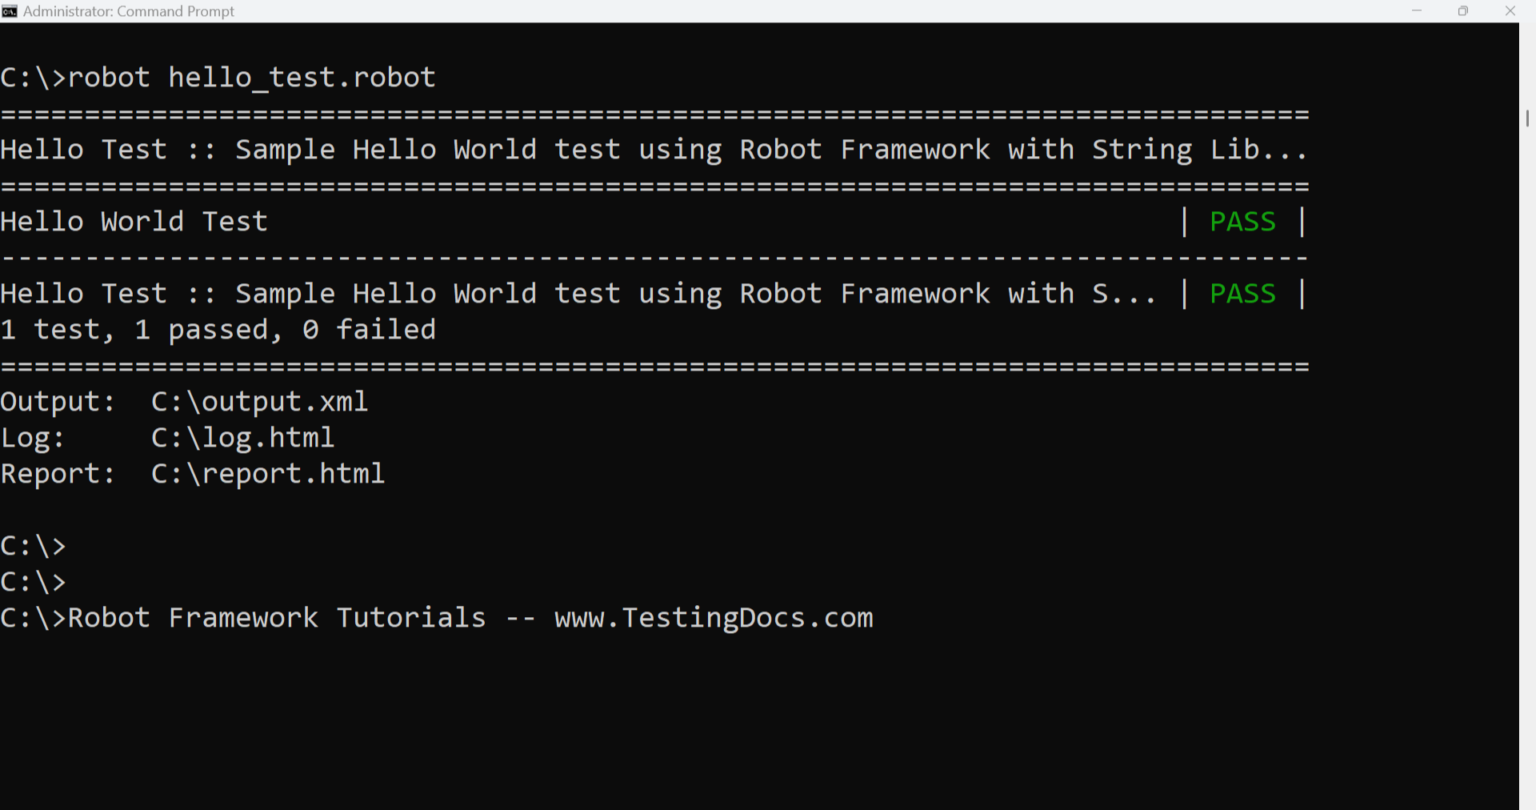This screenshot has width=1536, height=810.
Task: Click the Log: label text
Action: 33,437
